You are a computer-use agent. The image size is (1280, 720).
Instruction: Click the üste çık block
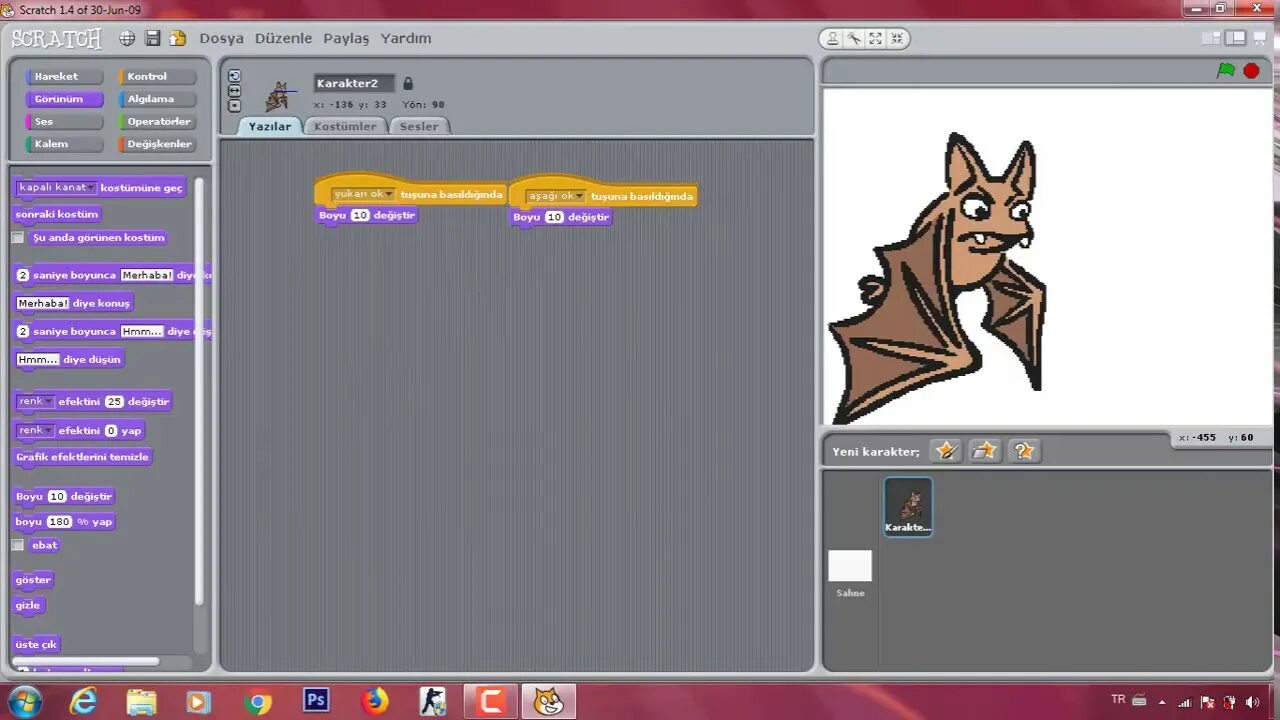click(37, 644)
